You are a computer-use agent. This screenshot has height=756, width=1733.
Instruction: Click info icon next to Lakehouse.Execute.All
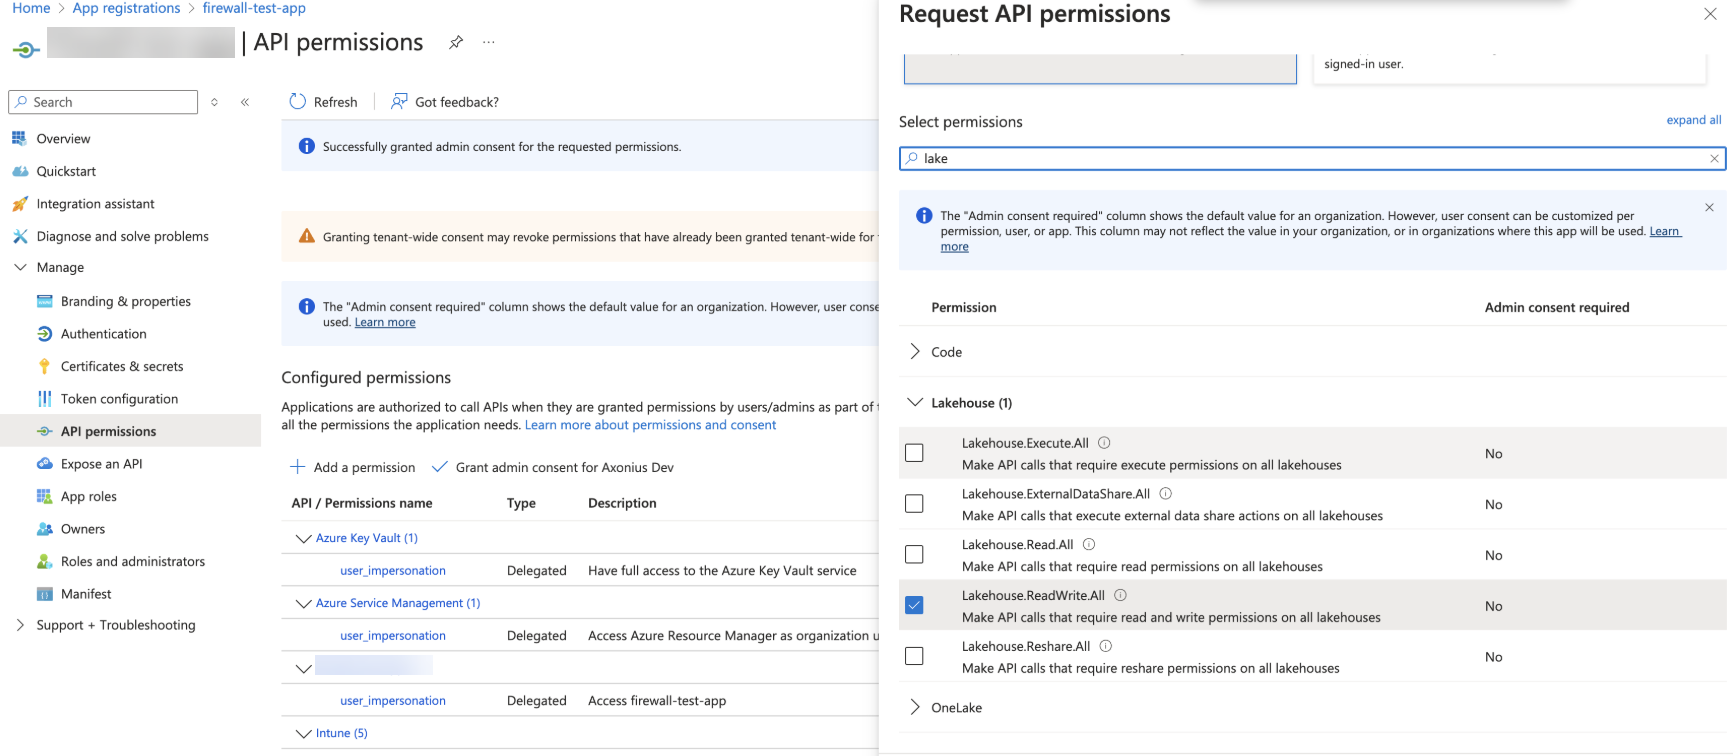1104,443
